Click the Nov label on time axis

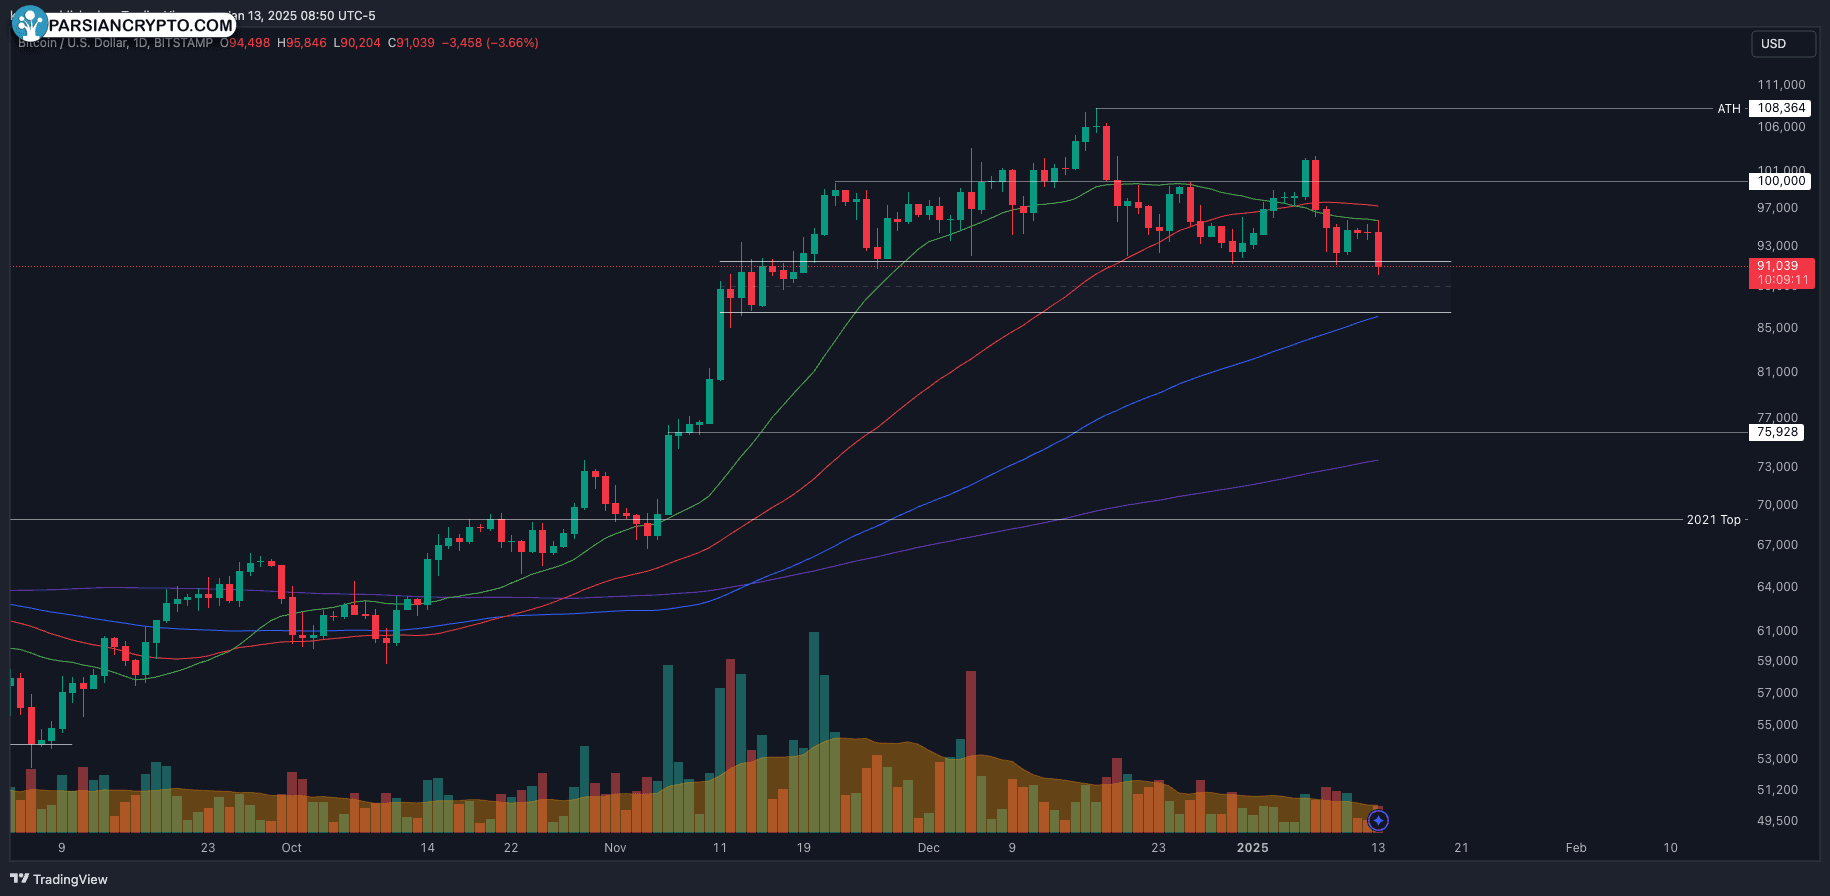[x=615, y=848]
